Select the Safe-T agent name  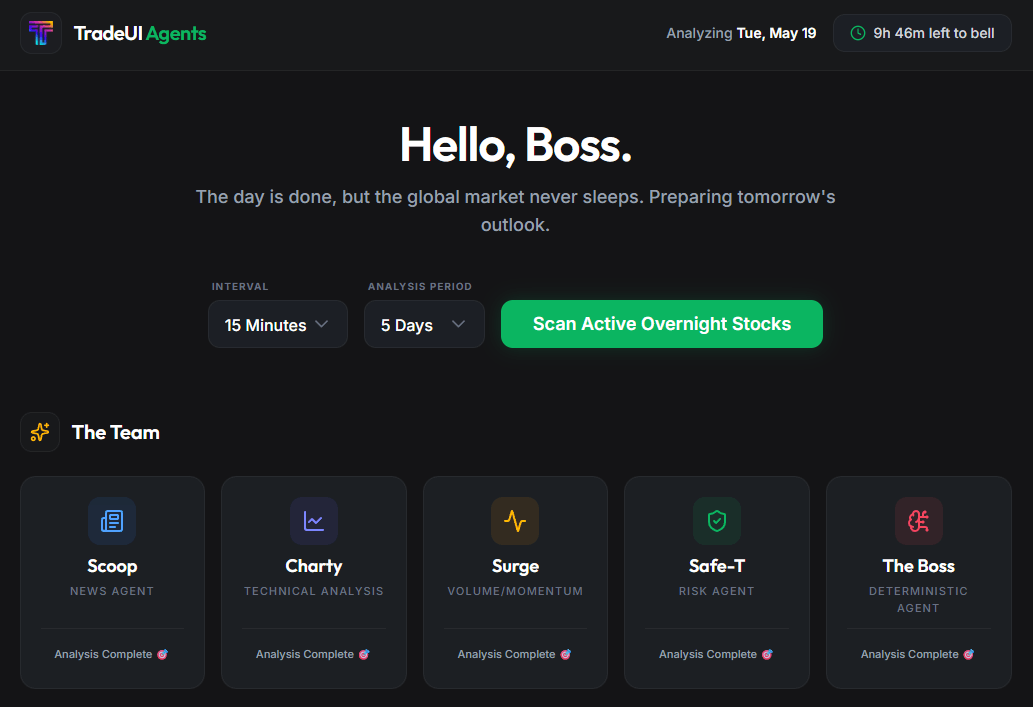click(x=717, y=566)
